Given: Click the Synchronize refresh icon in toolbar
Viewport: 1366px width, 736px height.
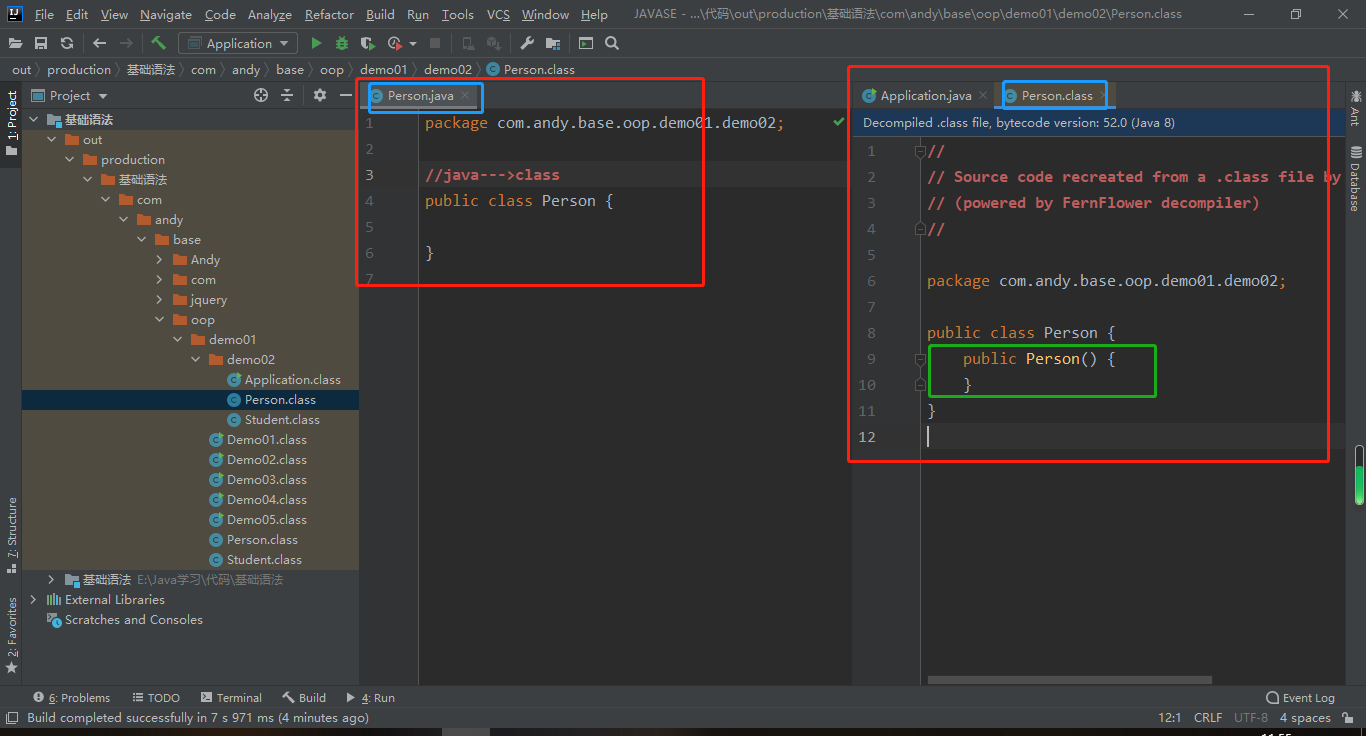Looking at the screenshot, I should 67,43.
